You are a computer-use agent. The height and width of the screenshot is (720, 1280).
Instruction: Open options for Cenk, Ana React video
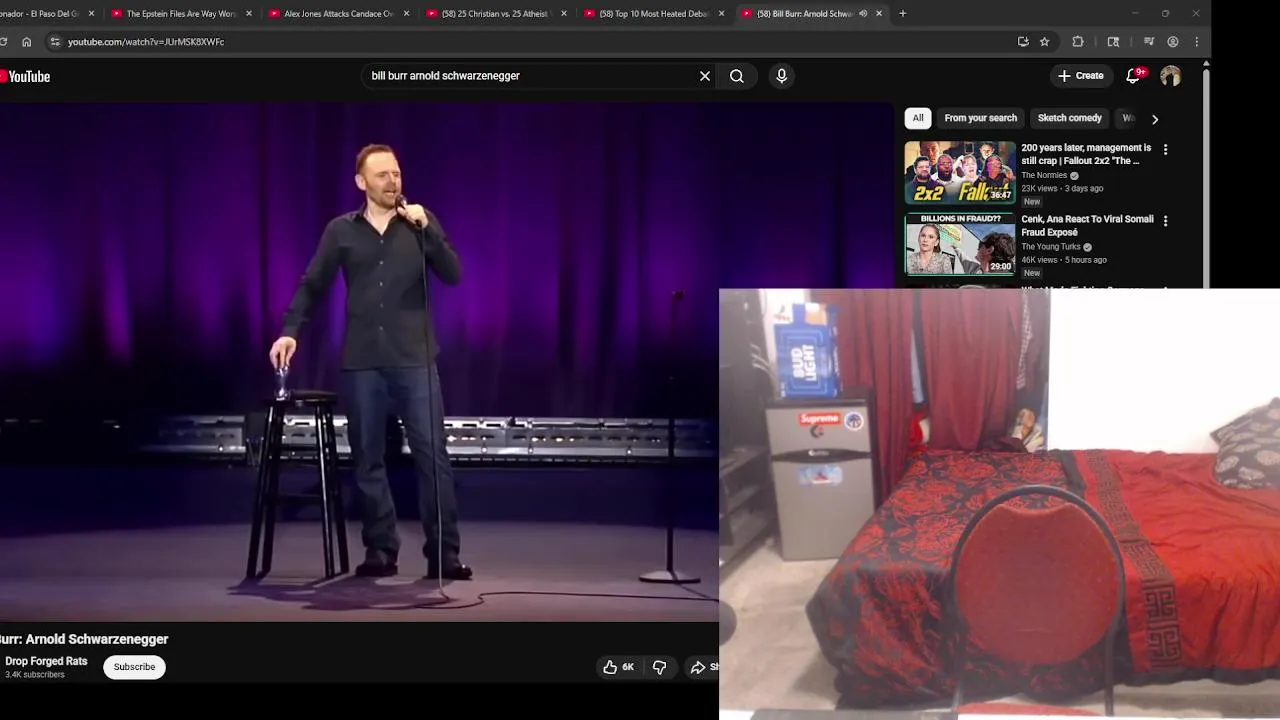[1165, 220]
